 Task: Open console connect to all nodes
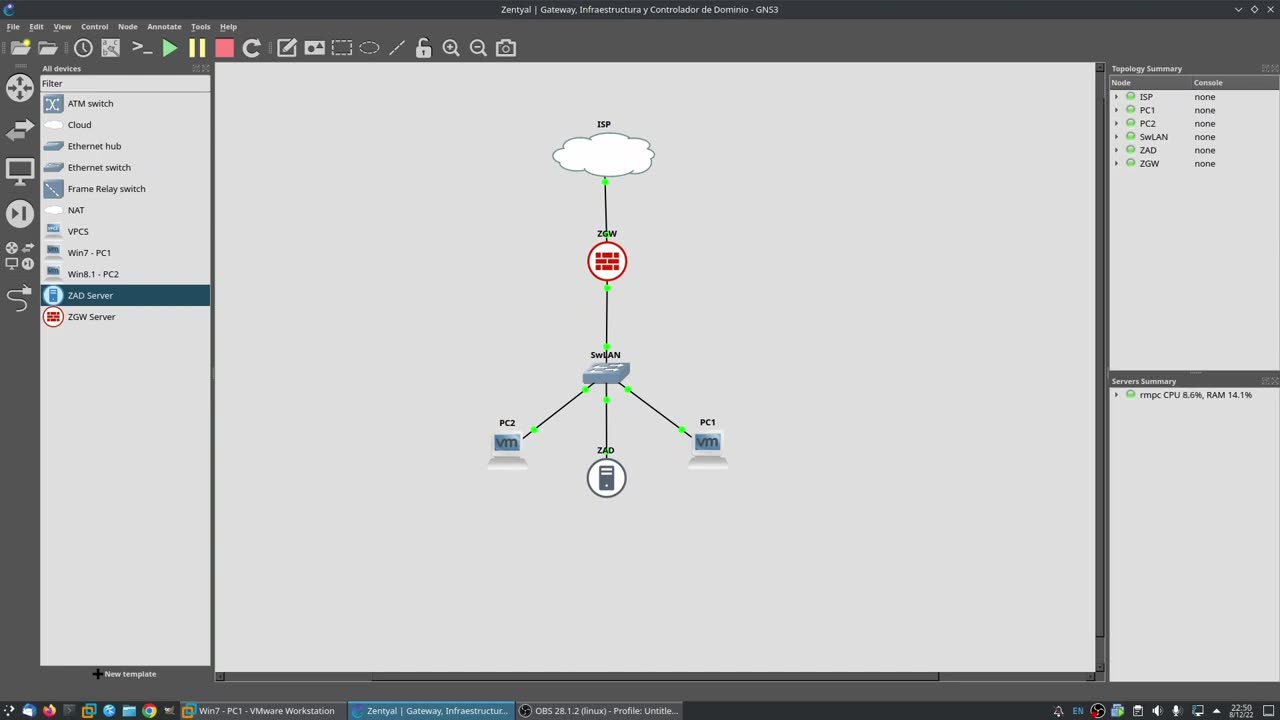click(x=142, y=48)
